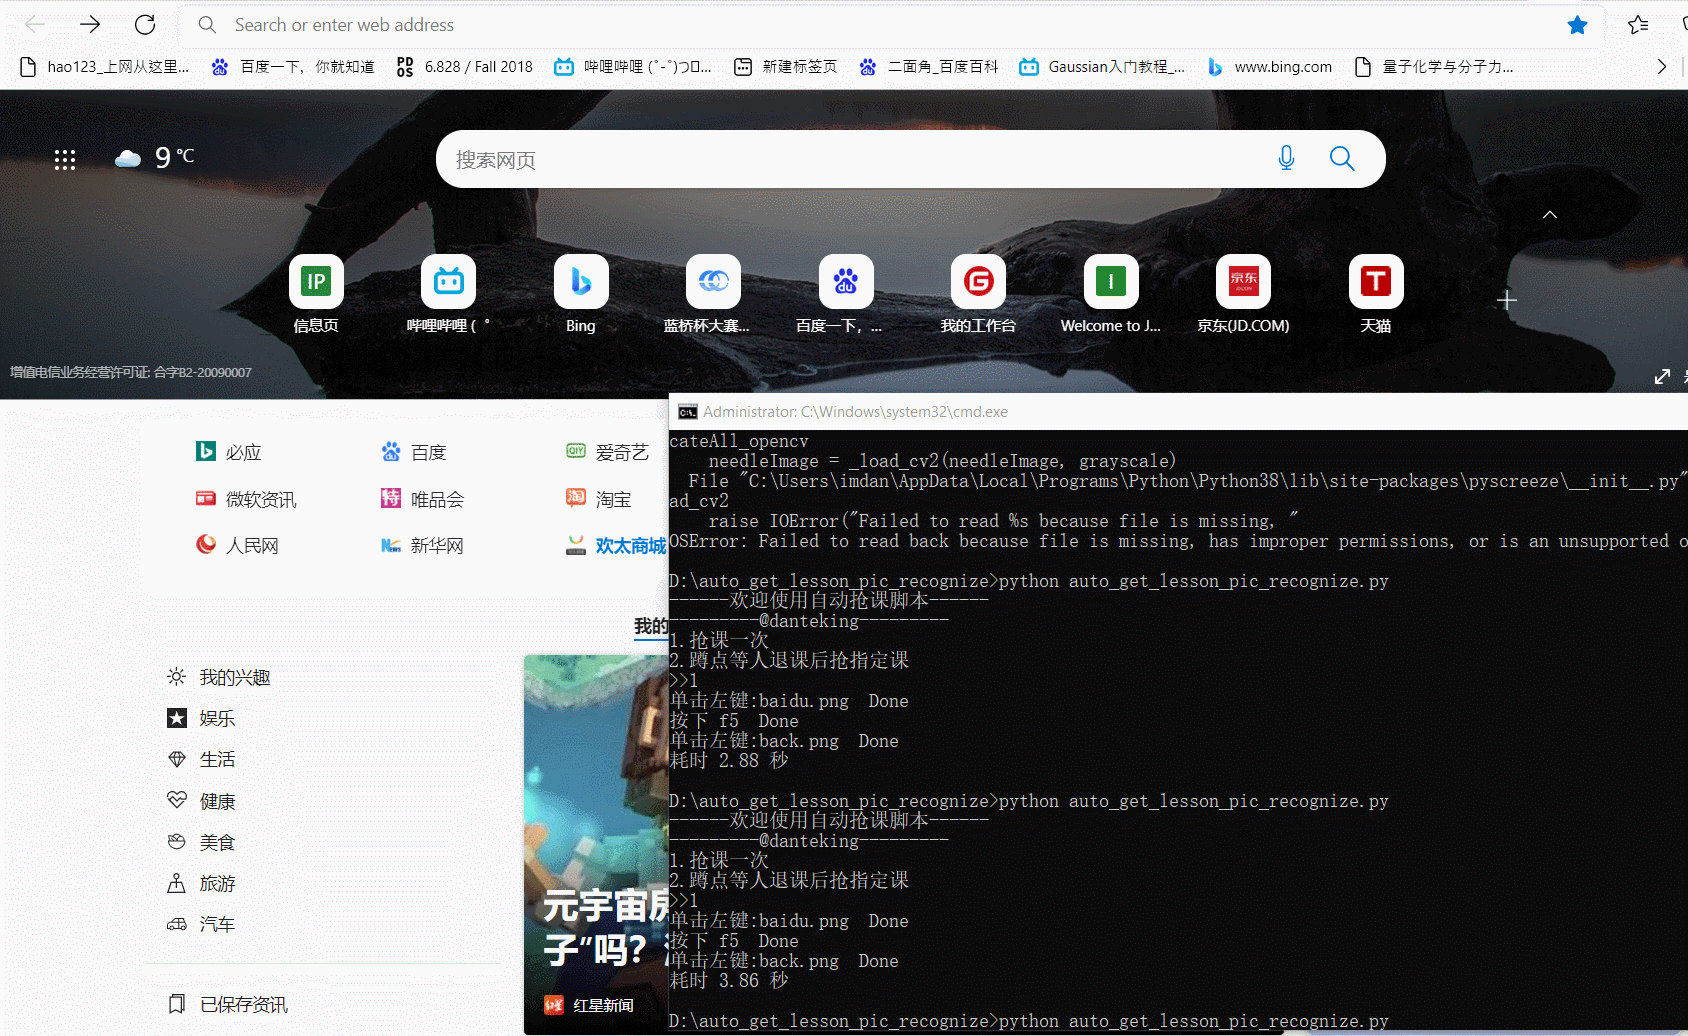Image resolution: width=1688 pixels, height=1036 pixels.
Task: Select 娱乐 in the interests sidebar
Action: 216,718
